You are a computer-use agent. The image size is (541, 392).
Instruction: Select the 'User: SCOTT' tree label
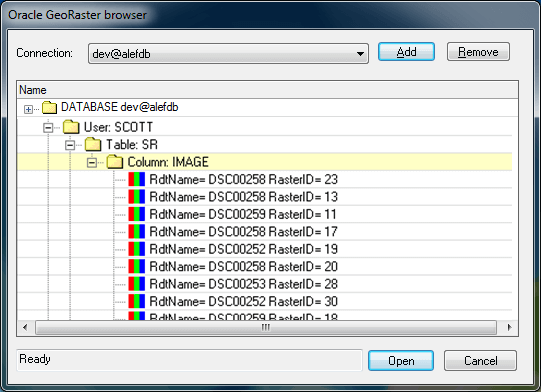(118, 127)
